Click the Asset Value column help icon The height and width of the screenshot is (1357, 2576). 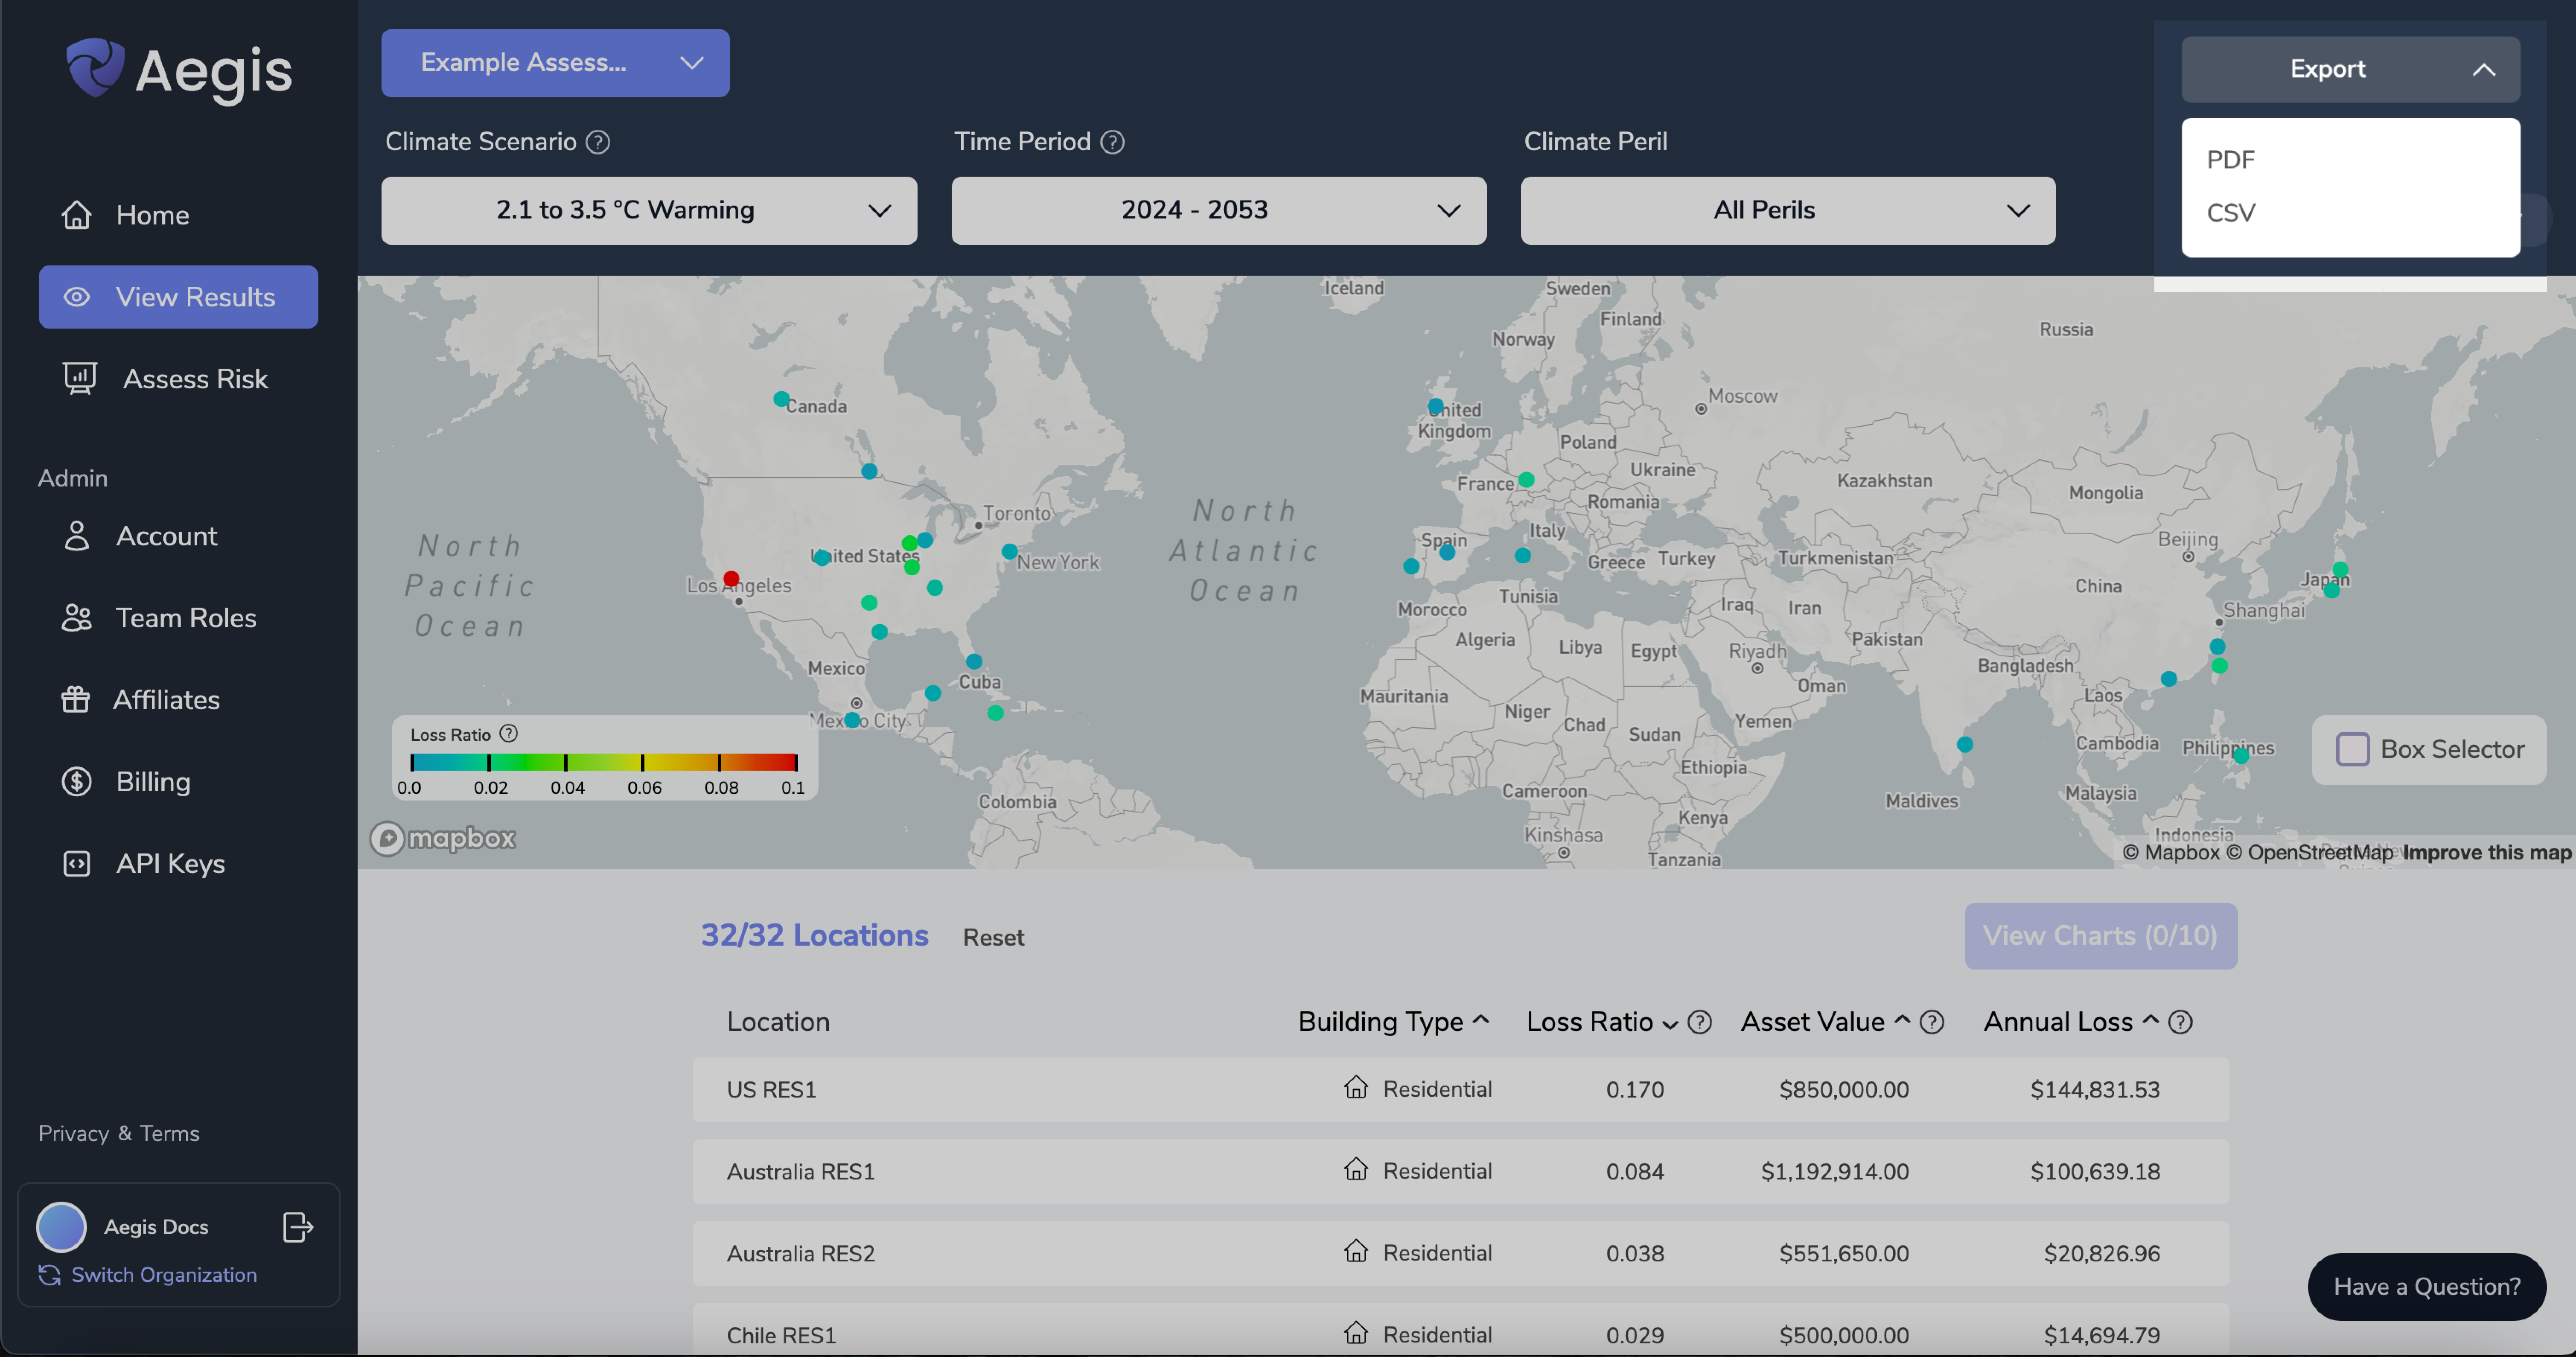(1932, 1022)
